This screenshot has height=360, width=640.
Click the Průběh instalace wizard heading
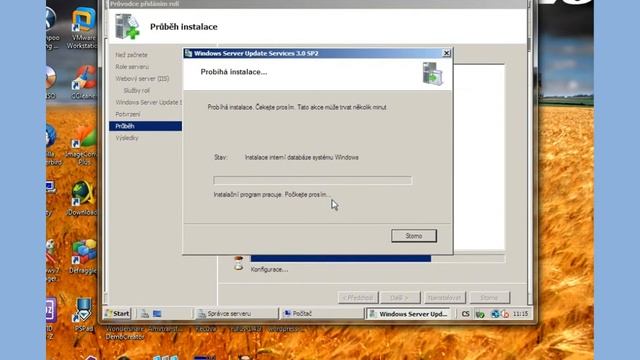click(x=184, y=27)
